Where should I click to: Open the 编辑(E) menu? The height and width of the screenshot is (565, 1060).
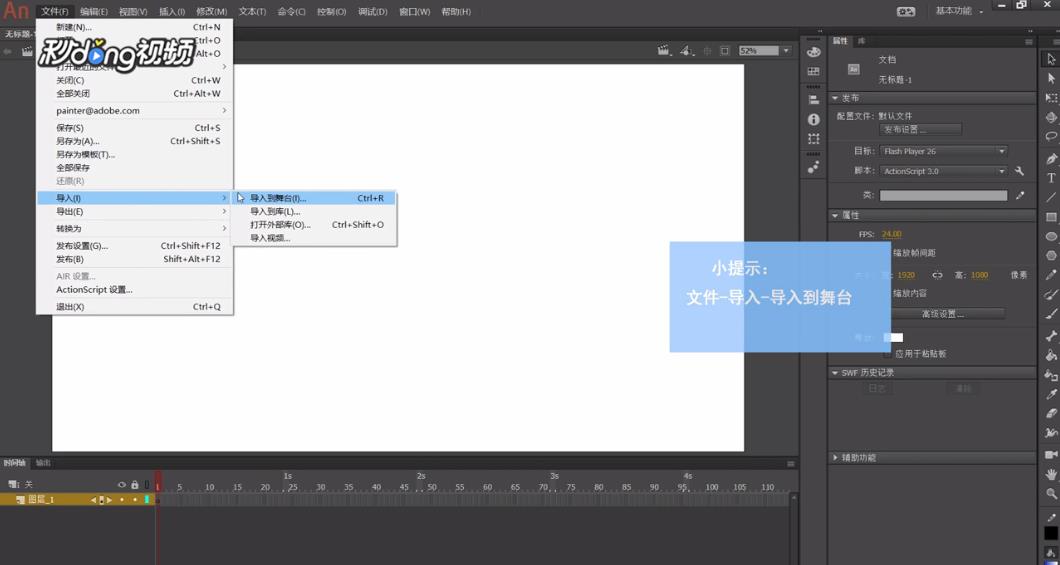pos(93,11)
